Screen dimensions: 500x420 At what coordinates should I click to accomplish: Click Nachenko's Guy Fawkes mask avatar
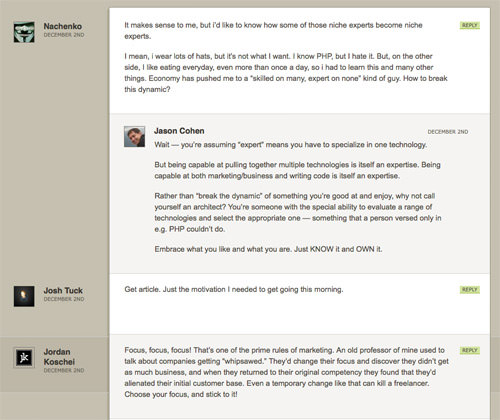coord(24,32)
